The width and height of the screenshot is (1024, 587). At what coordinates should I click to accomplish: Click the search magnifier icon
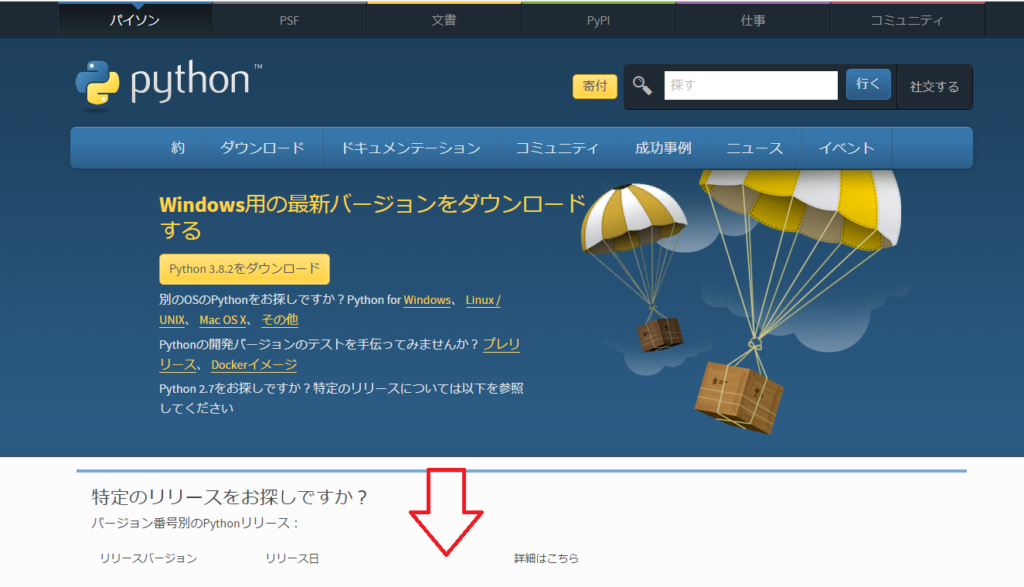[x=641, y=86]
